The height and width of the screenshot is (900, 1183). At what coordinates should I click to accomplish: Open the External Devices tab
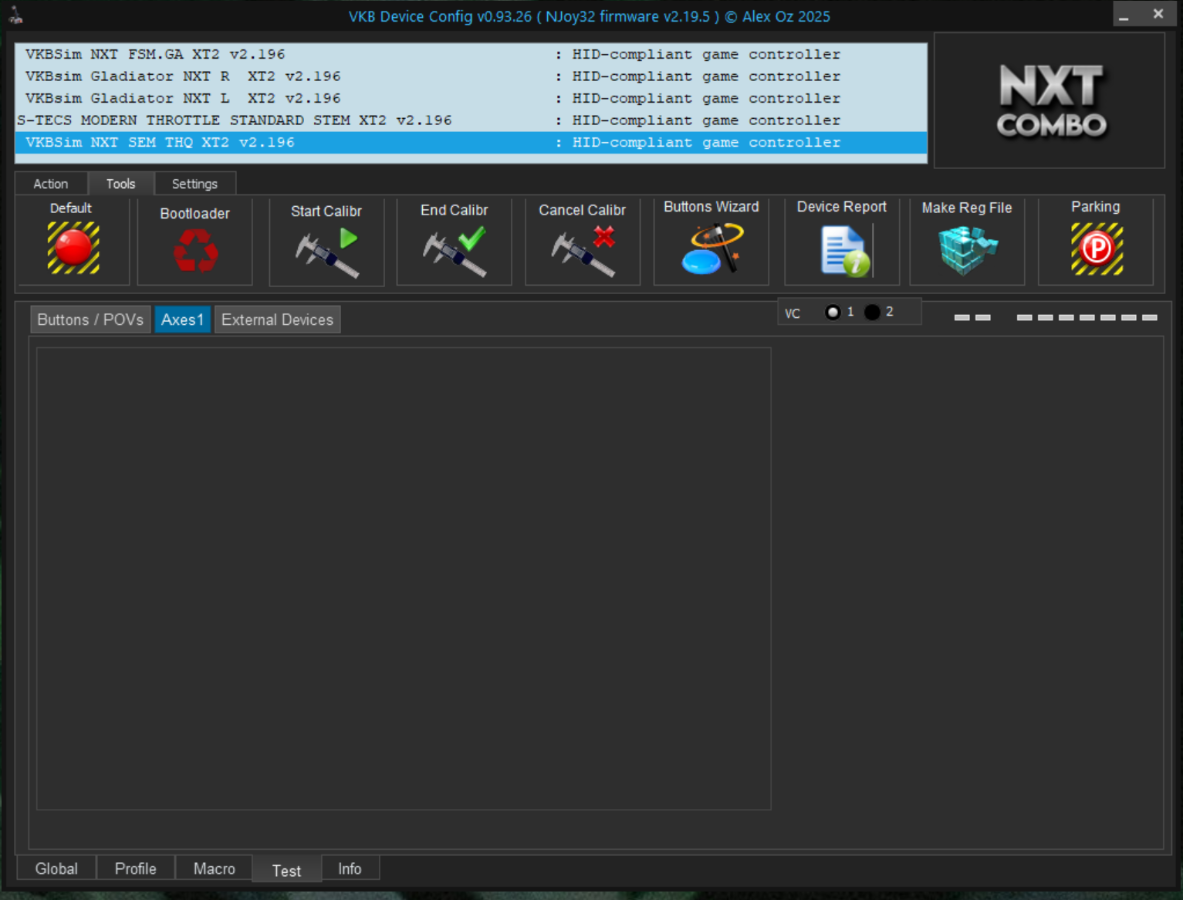[277, 320]
